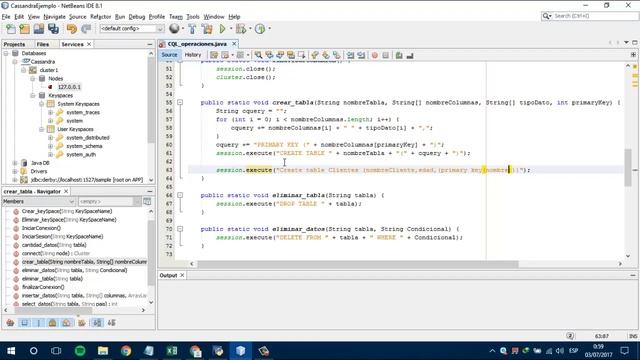Toggle Show Fields filter in Navigator
Image resolution: width=640 pixels, height=360 pixels.
[24, 323]
